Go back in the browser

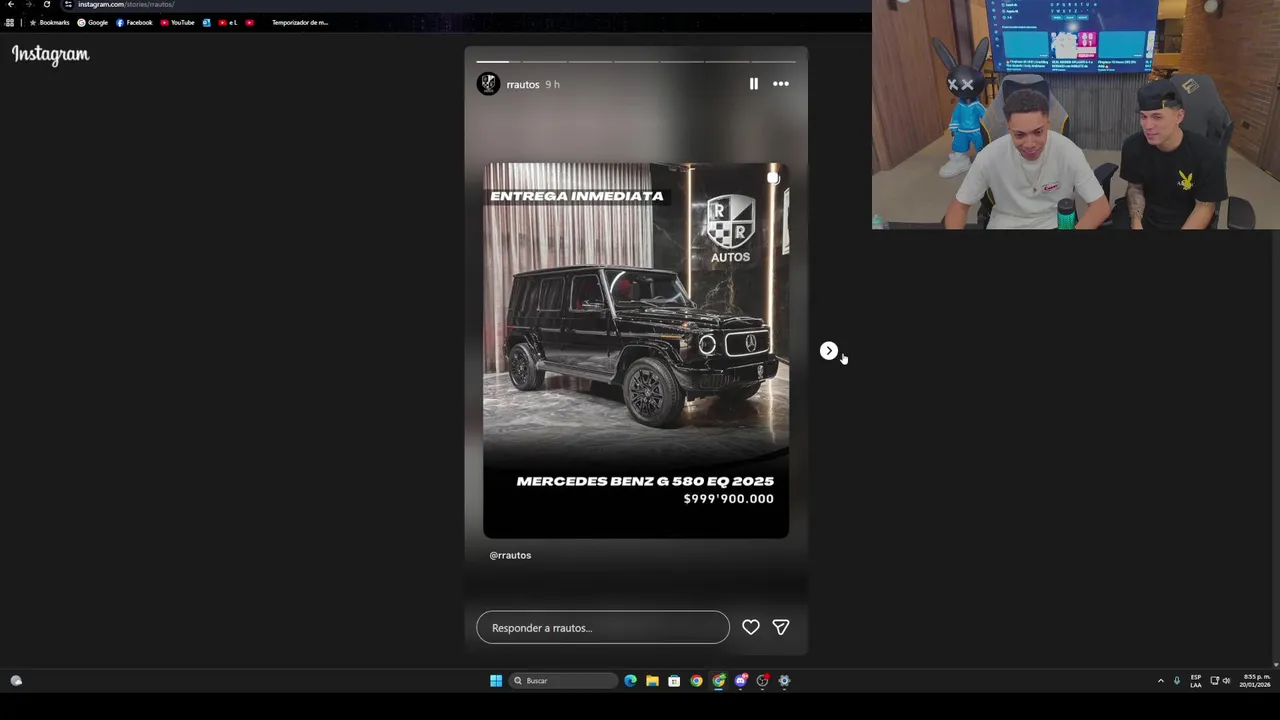click(x=11, y=5)
